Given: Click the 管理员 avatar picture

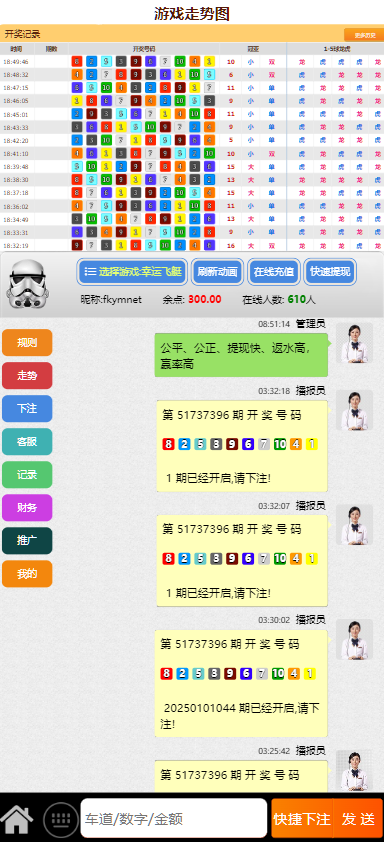Looking at the screenshot, I should point(354,343).
